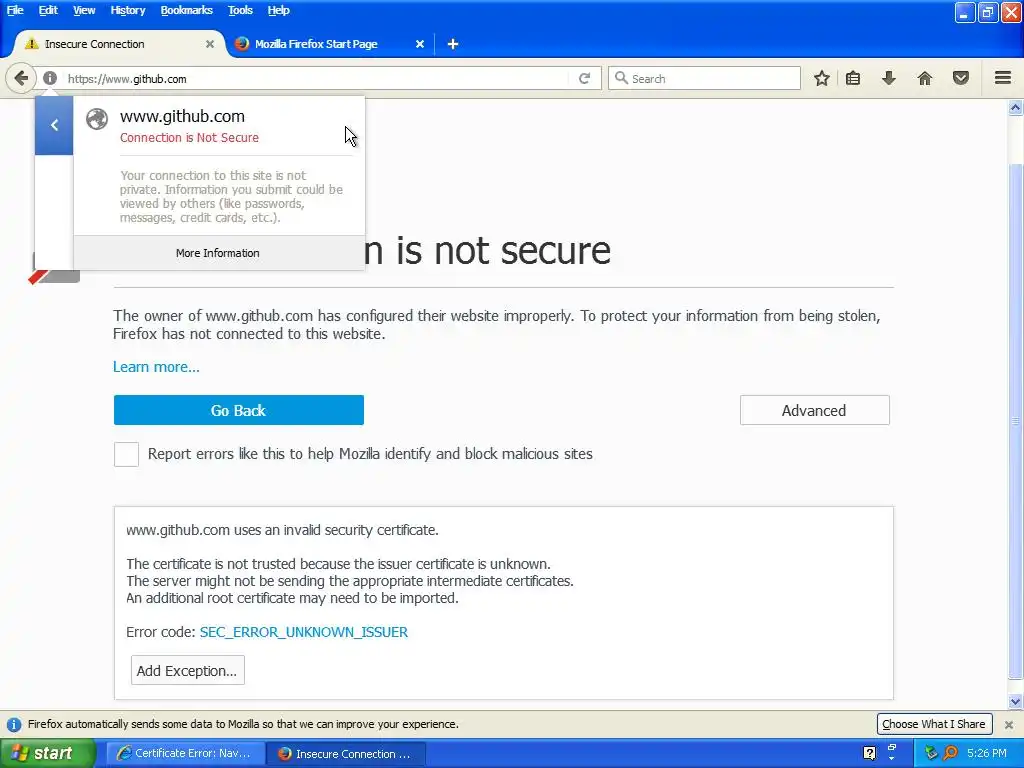Click the back arrow in the navigation bar
1024x768 pixels.
click(x=21, y=78)
